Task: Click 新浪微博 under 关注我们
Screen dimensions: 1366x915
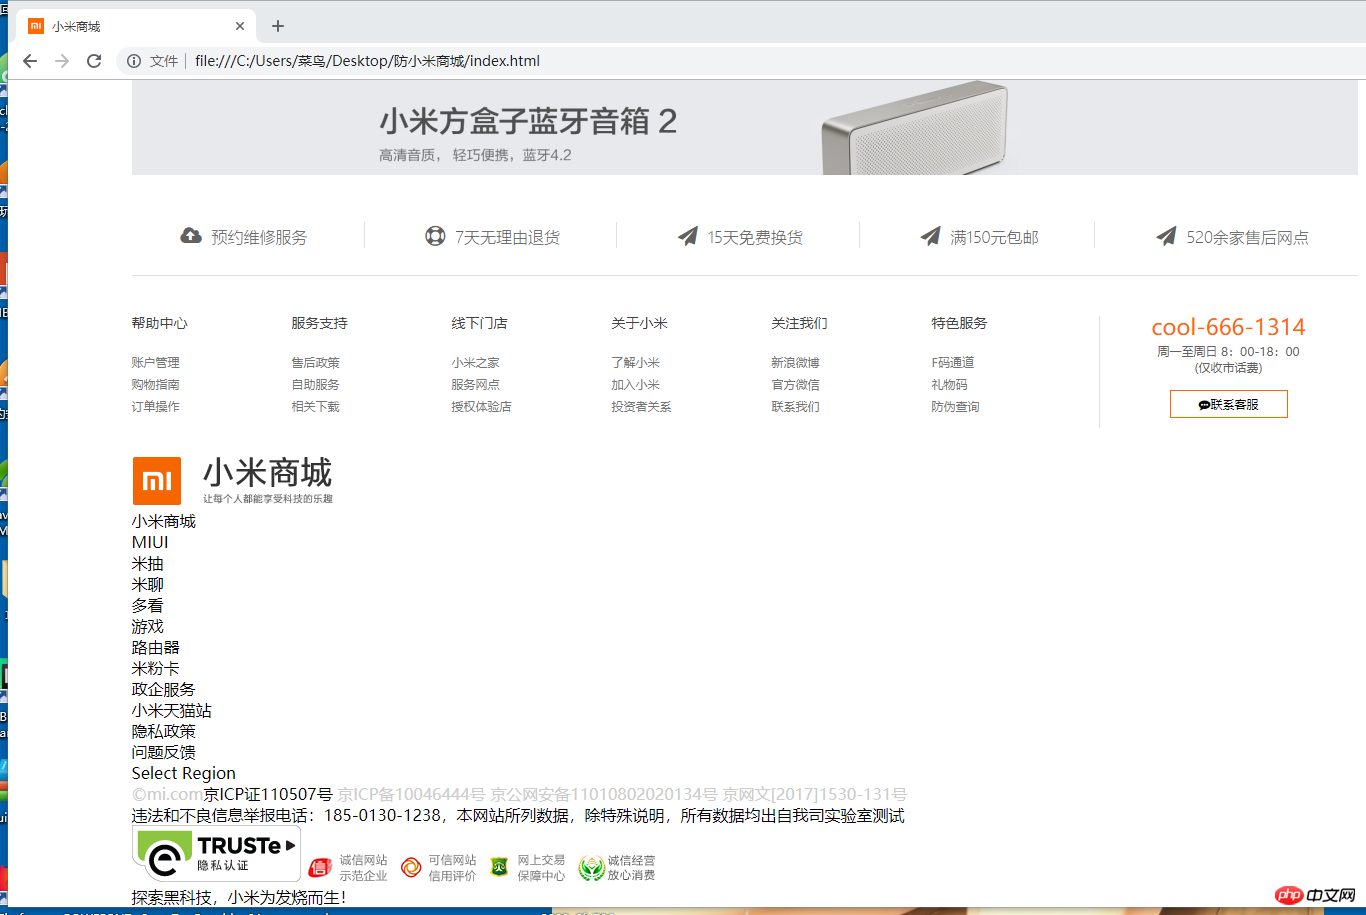Action: [795, 363]
